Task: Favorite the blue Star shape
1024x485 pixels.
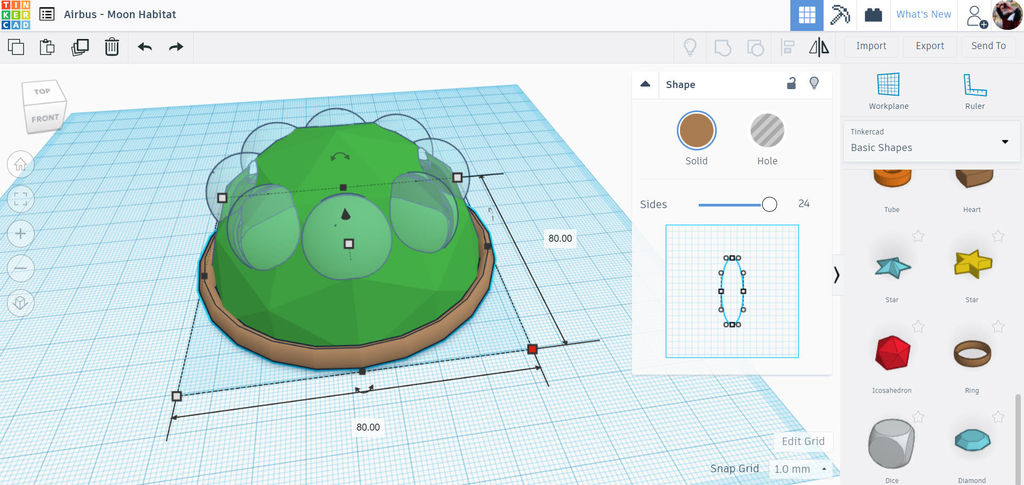Action: (x=918, y=236)
